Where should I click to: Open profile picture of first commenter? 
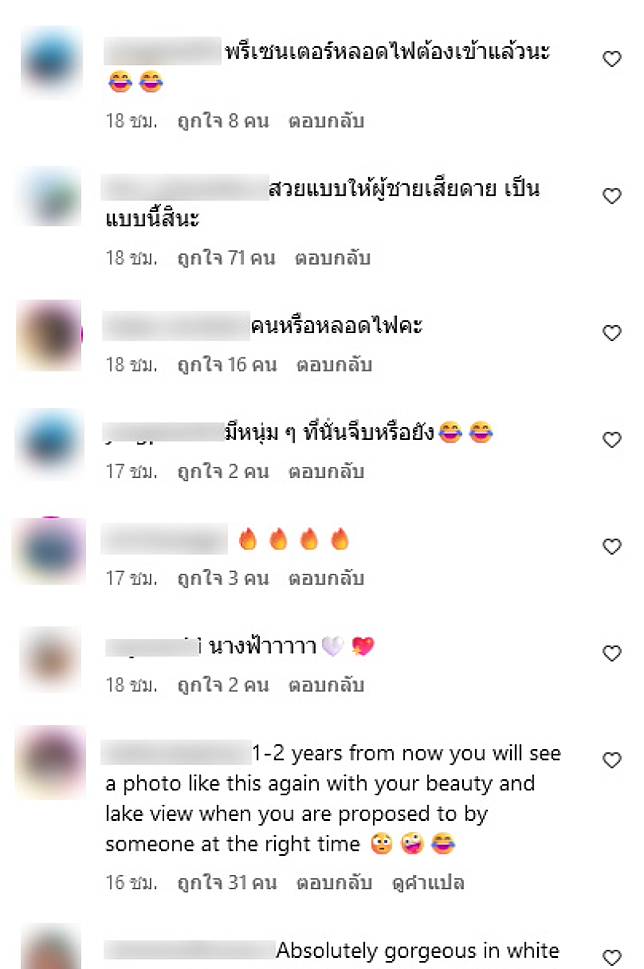52,61
